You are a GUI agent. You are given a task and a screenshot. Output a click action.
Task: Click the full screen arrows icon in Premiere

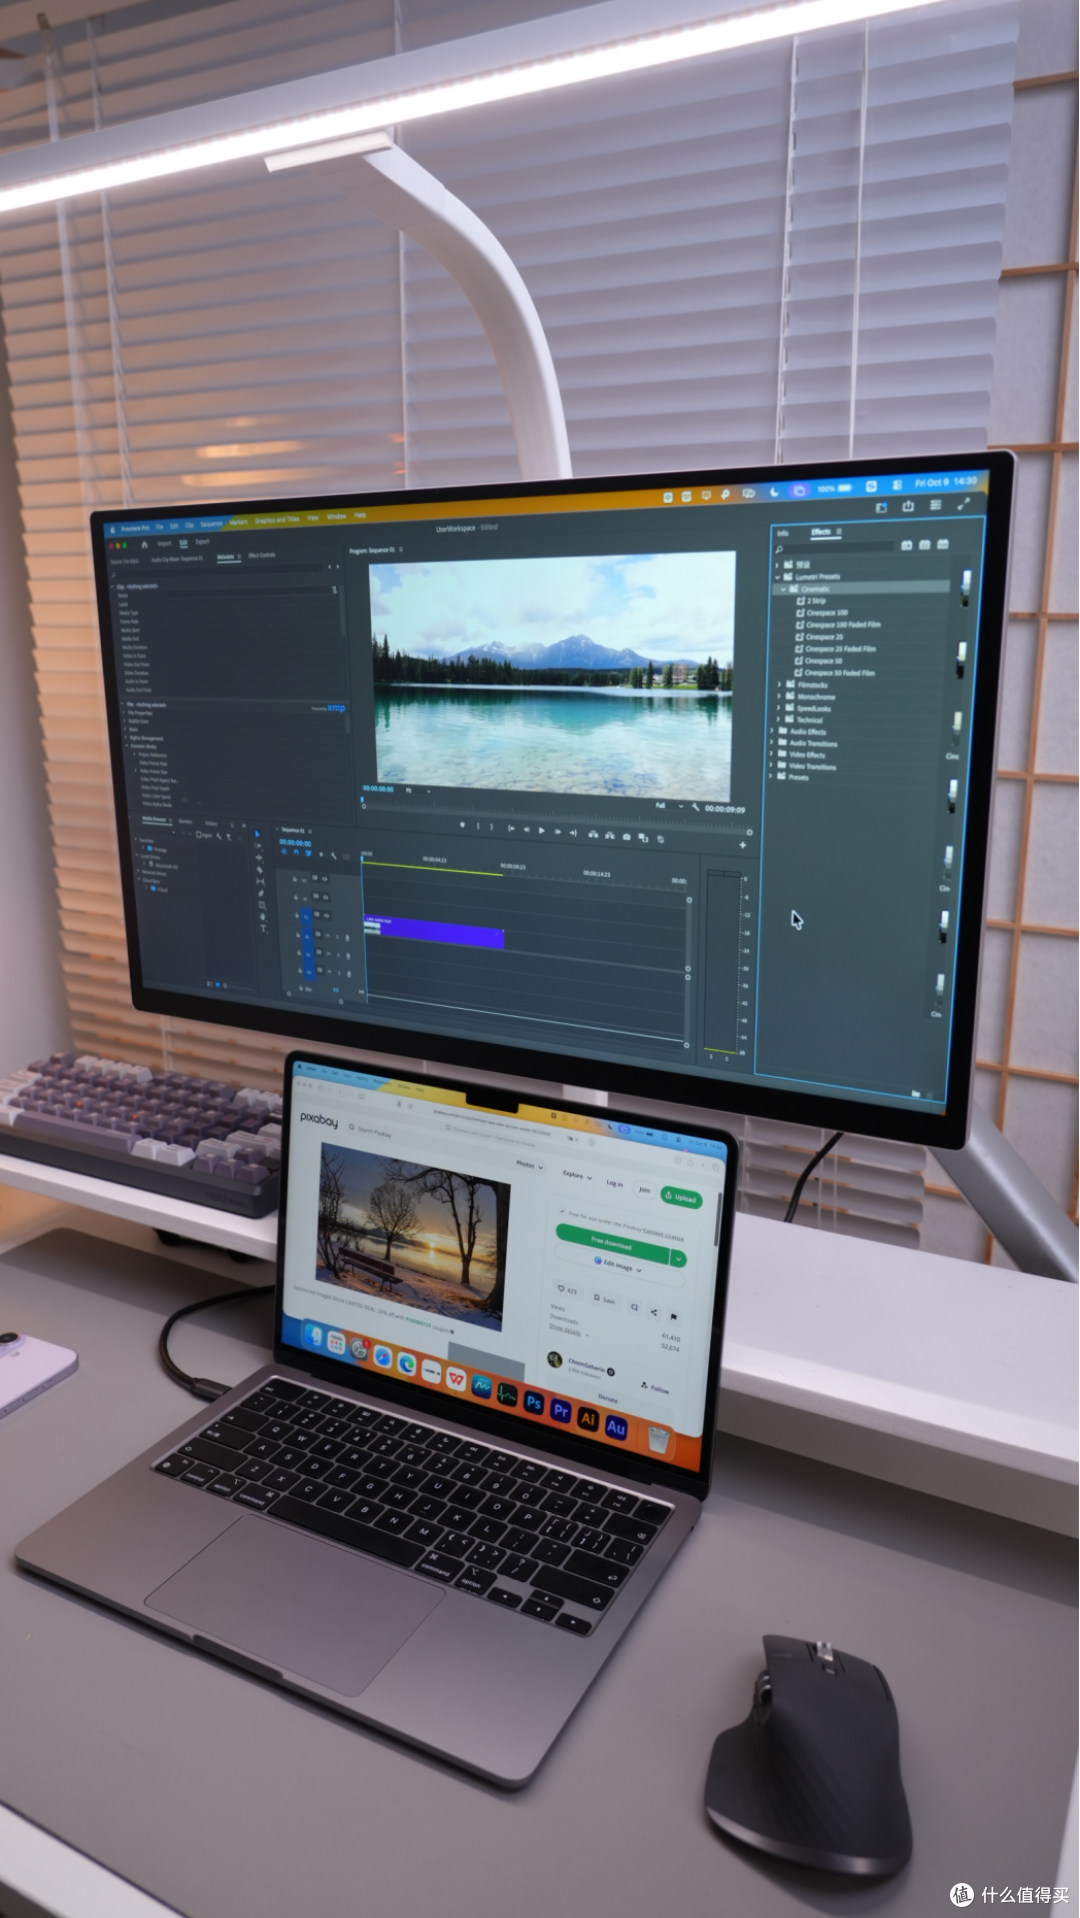pos(963,504)
